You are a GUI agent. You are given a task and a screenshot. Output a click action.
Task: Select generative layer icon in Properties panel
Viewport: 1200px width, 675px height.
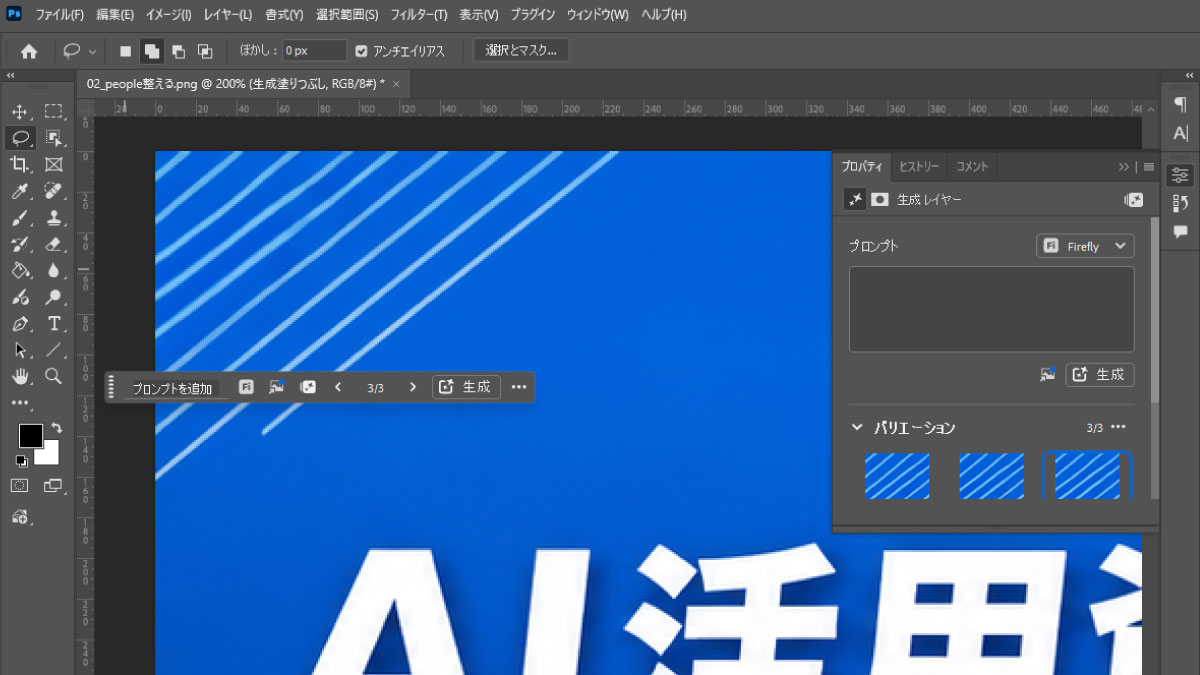[854, 200]
